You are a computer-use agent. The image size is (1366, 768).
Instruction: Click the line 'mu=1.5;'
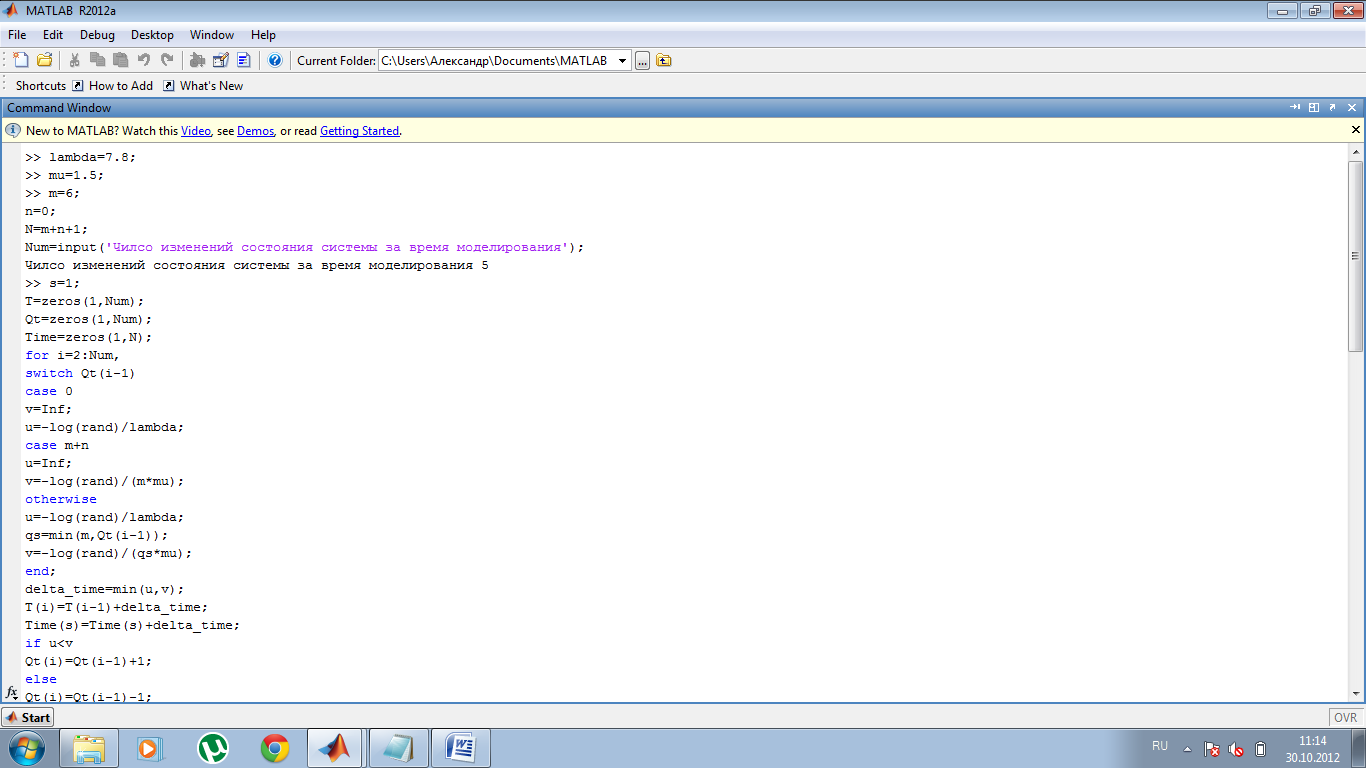point(76,175)
